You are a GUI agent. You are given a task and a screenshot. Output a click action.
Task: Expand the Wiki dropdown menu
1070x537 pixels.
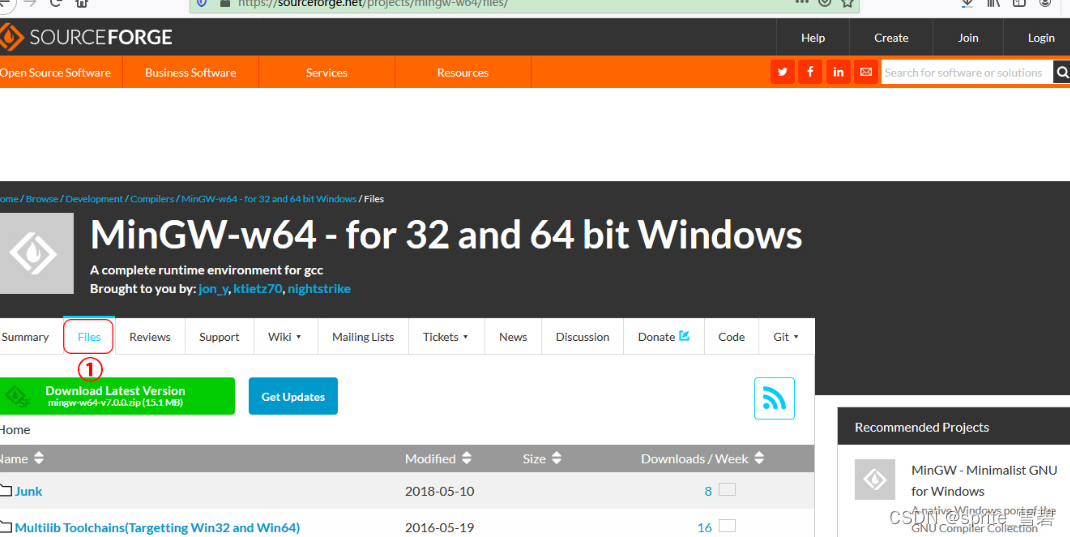pyautogui.click(x=285, y=336)
